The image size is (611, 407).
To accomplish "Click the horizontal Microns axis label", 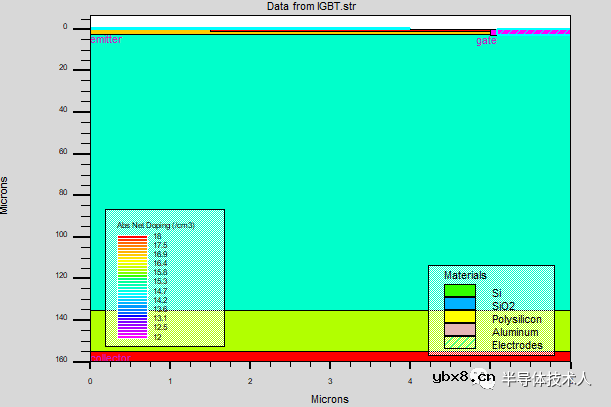I will [x=329, y=399].
